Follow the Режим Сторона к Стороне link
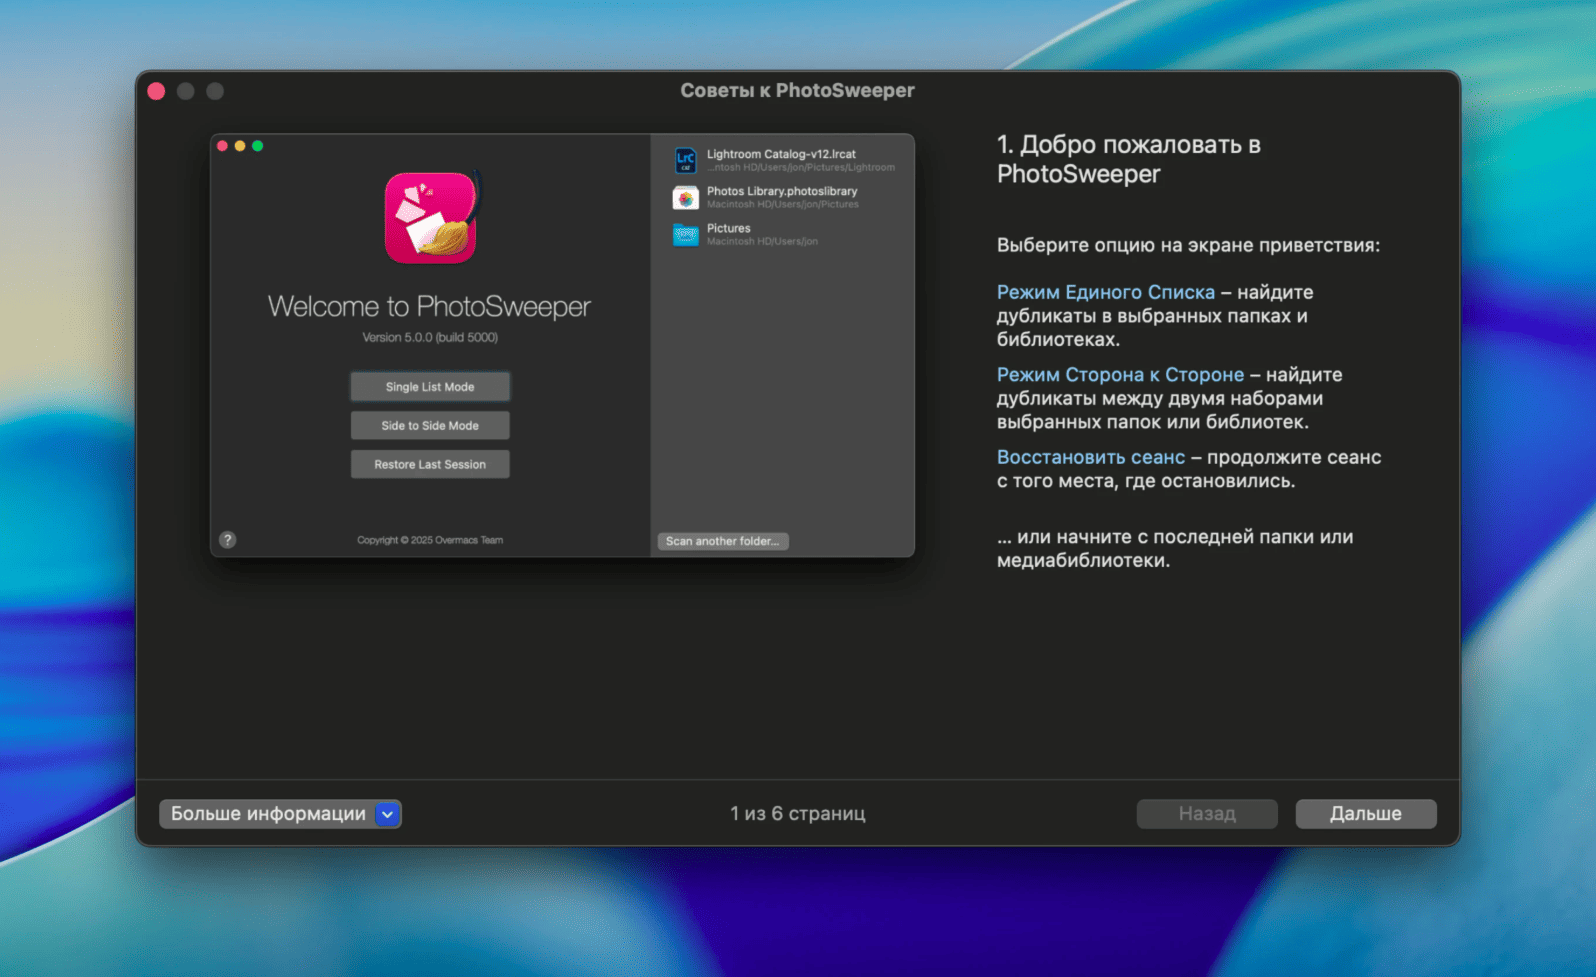 point(1120,375)
